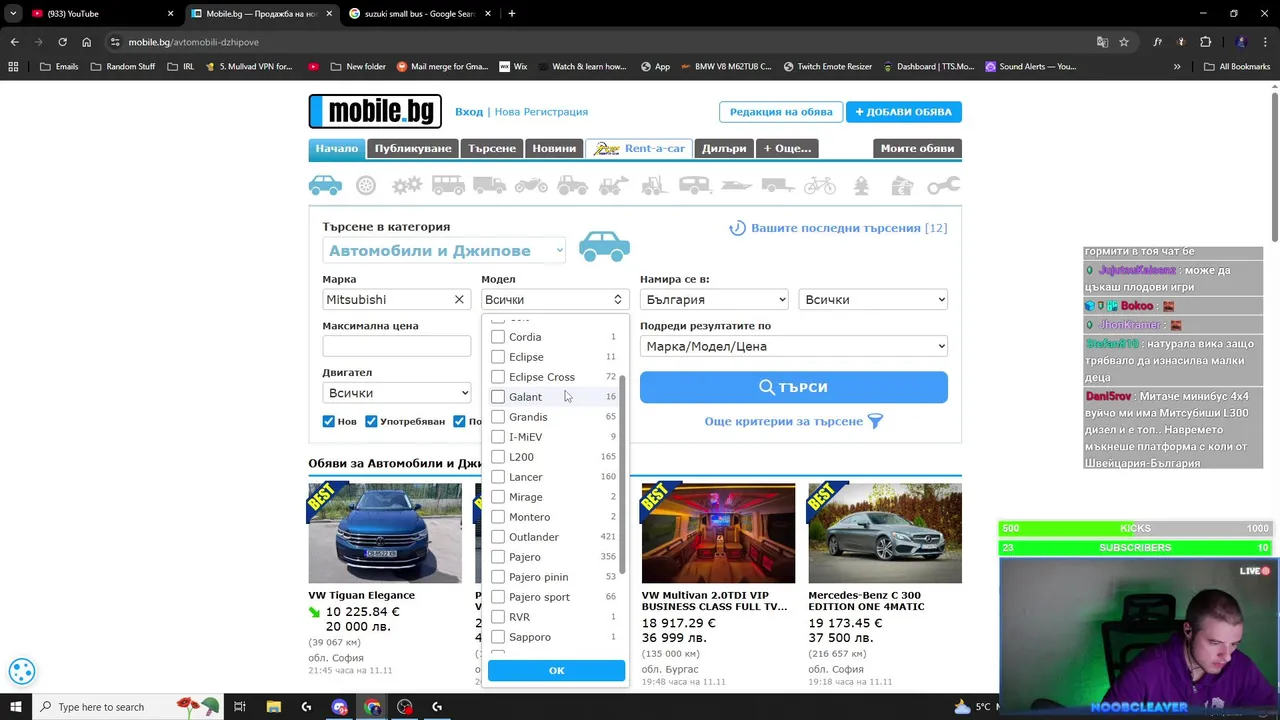Click the Редакция на обява button
The image size is (1280, 720).
(781, 112)
